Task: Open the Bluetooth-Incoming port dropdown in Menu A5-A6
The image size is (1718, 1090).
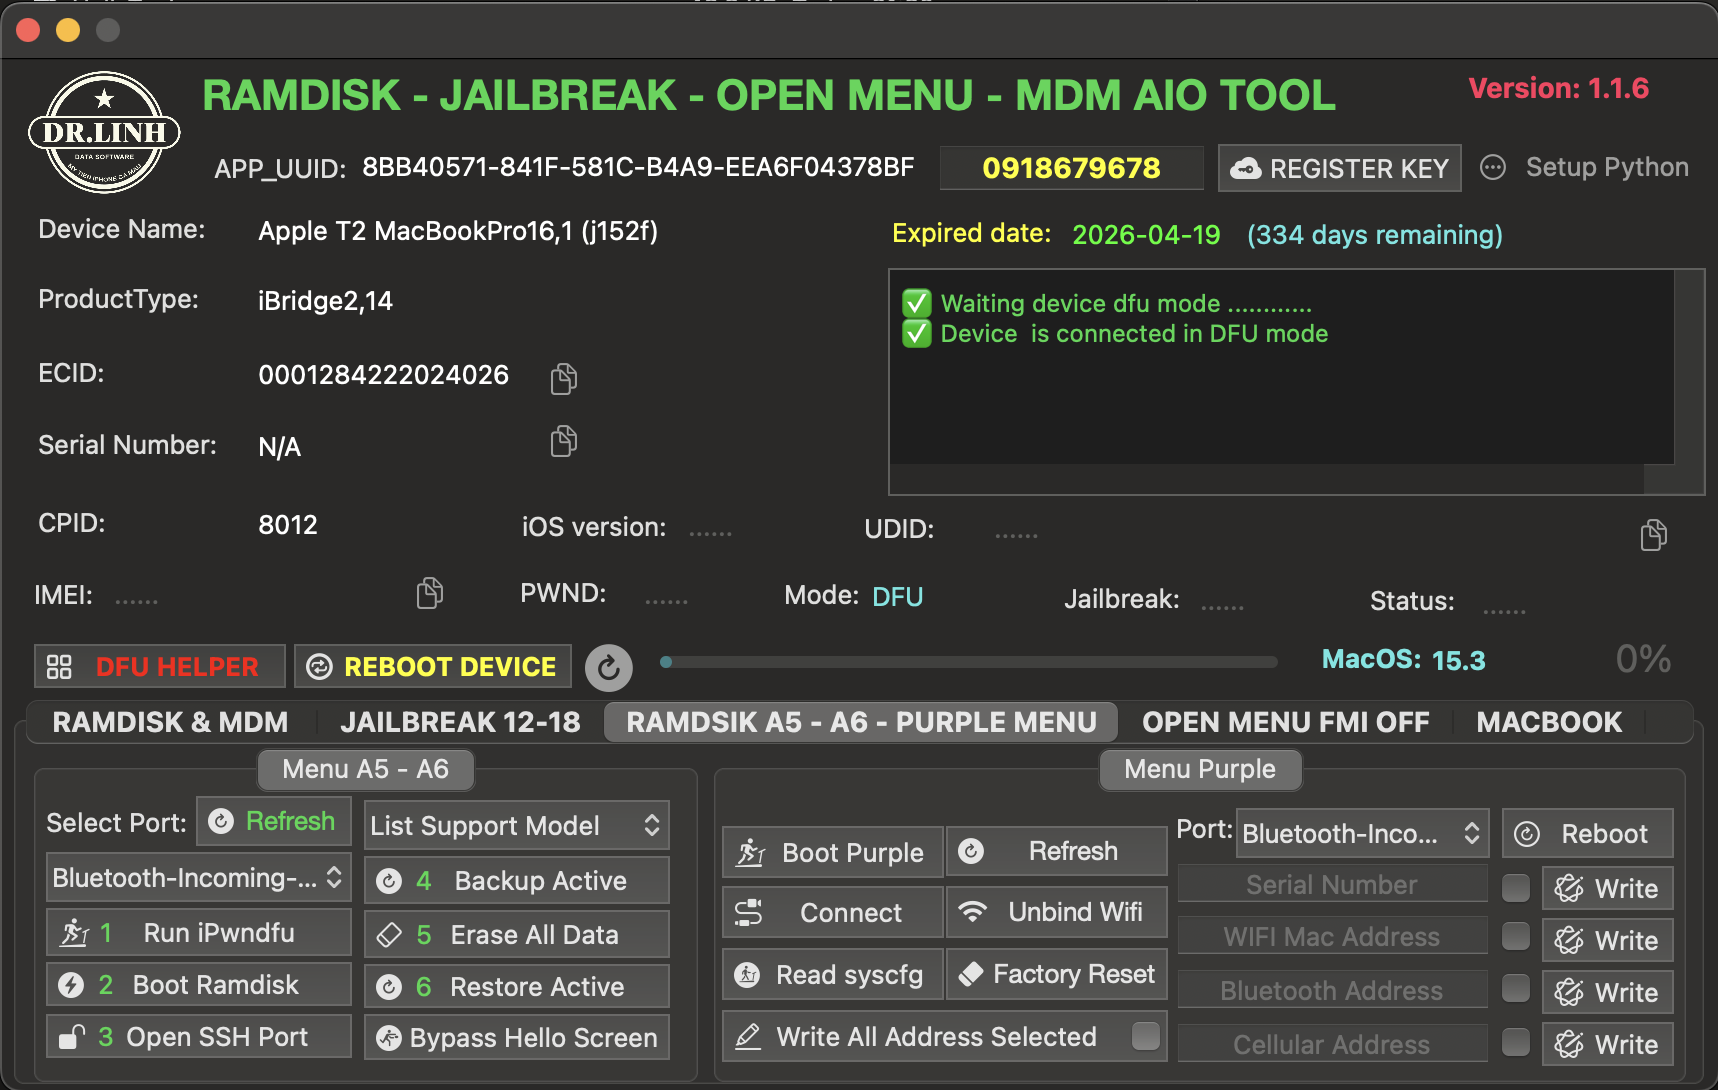Action: tap(198, 877)
